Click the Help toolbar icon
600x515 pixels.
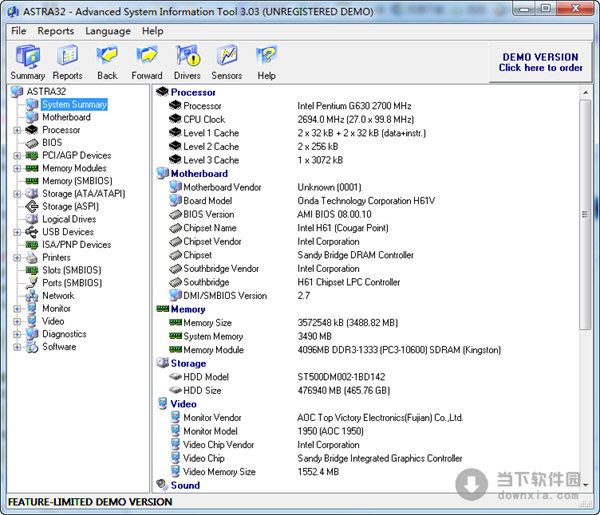pyautogui.click(x=266, y=62)
